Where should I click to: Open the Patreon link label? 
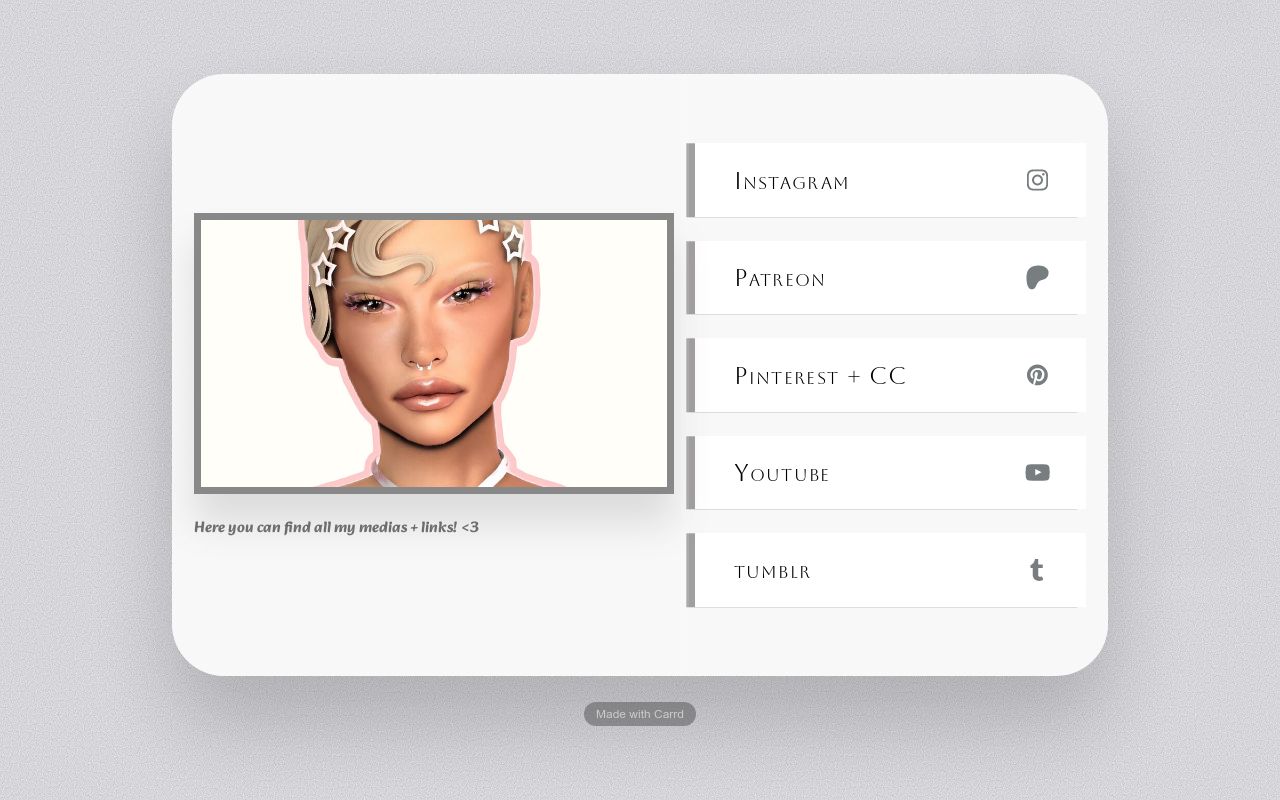780,278
